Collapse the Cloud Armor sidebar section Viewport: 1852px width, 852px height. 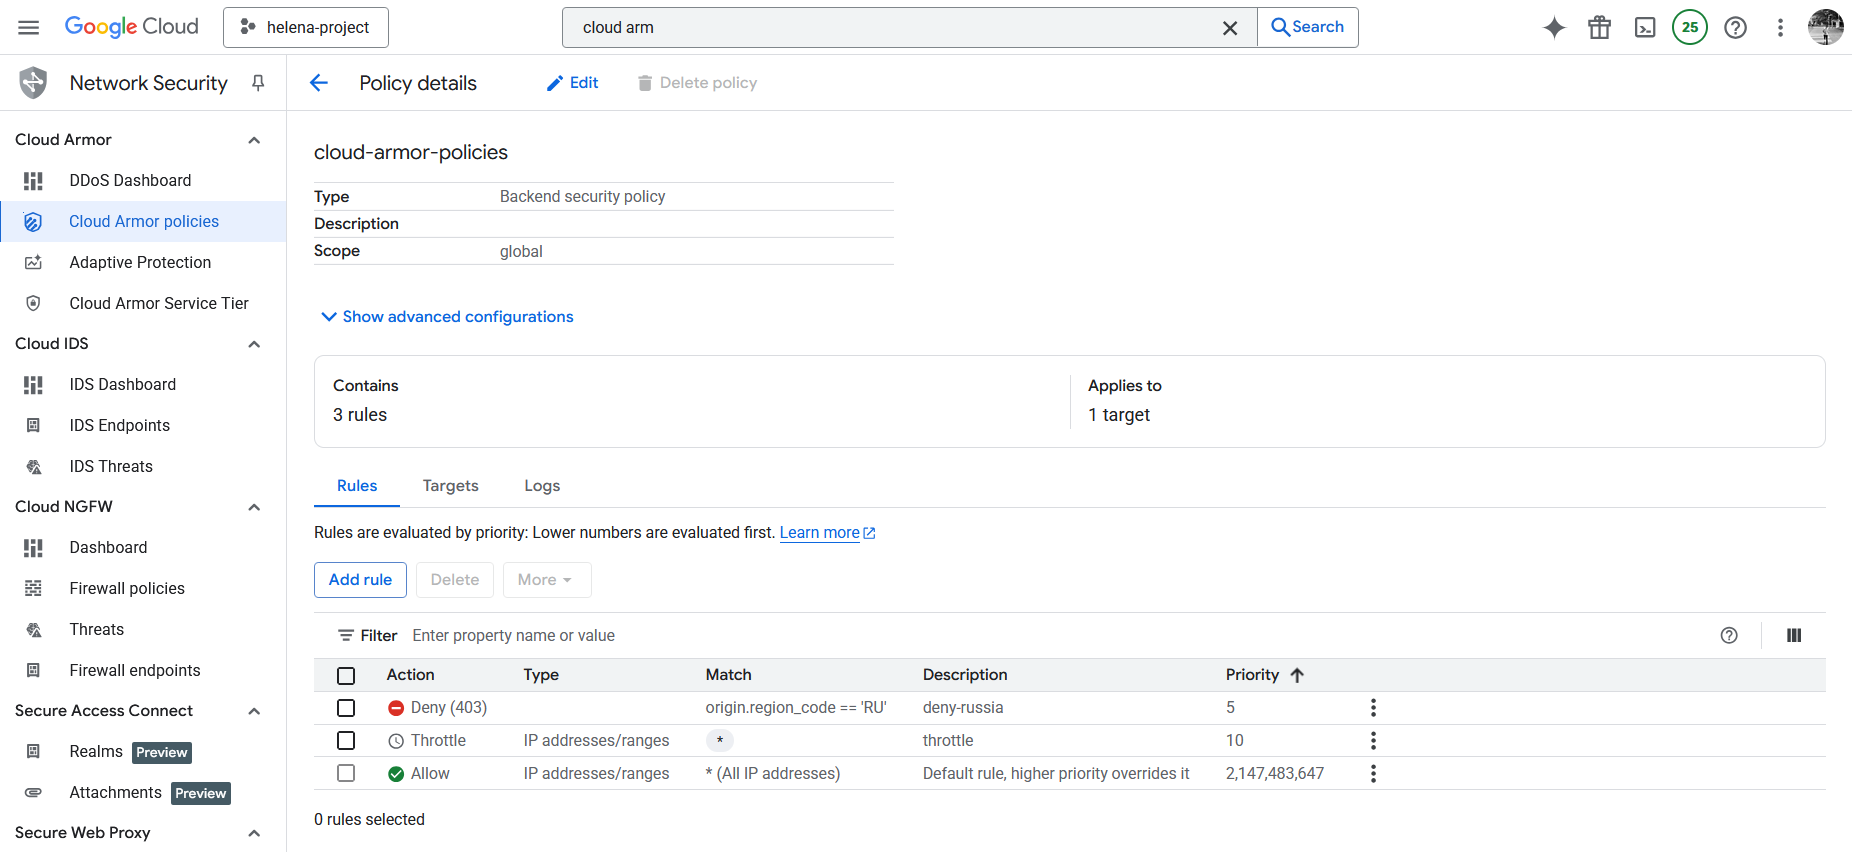[x=254, y=140]
